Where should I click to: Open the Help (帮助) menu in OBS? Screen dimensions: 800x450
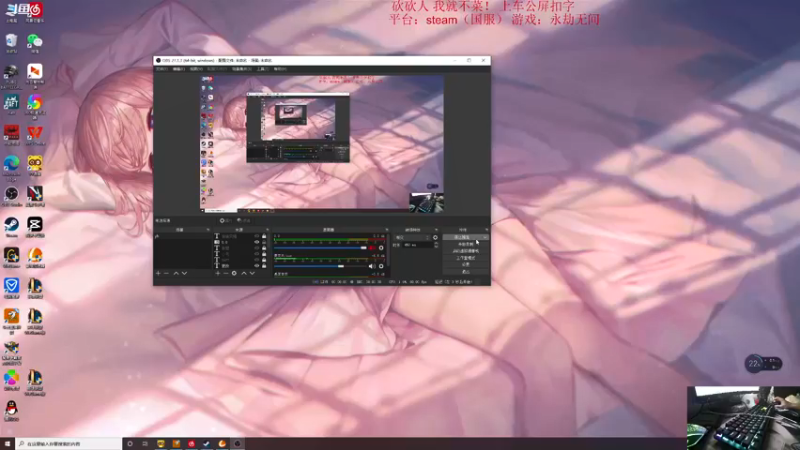click(x=280, y=69)
